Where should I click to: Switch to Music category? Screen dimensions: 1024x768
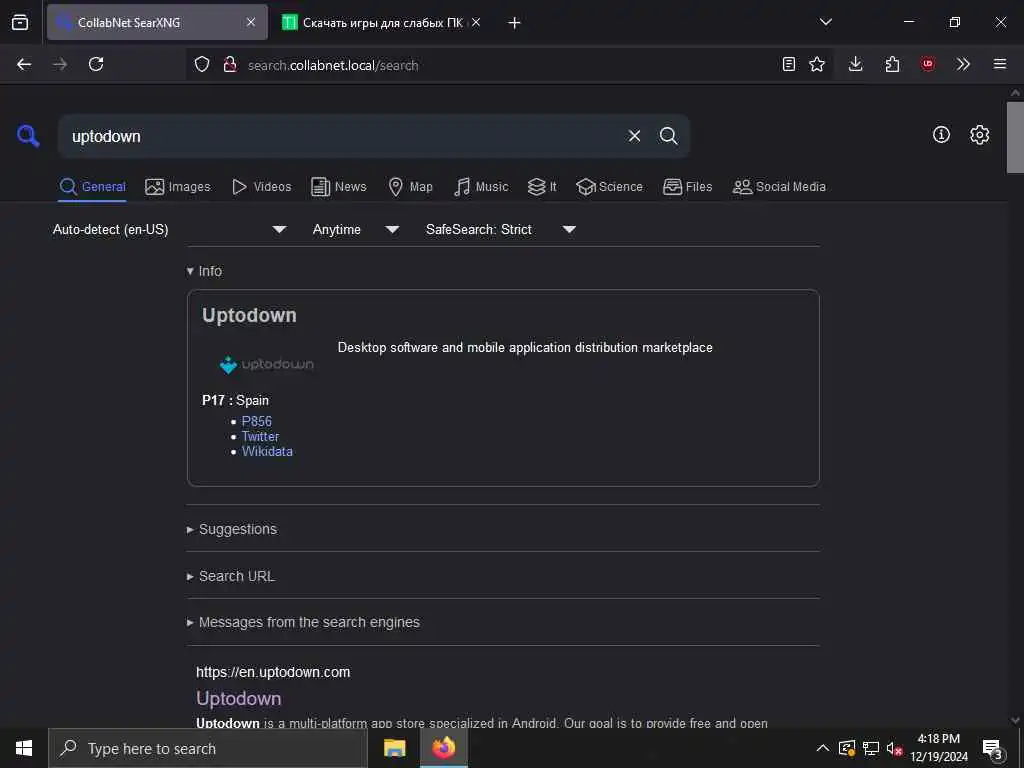click(x=481, y=187)
